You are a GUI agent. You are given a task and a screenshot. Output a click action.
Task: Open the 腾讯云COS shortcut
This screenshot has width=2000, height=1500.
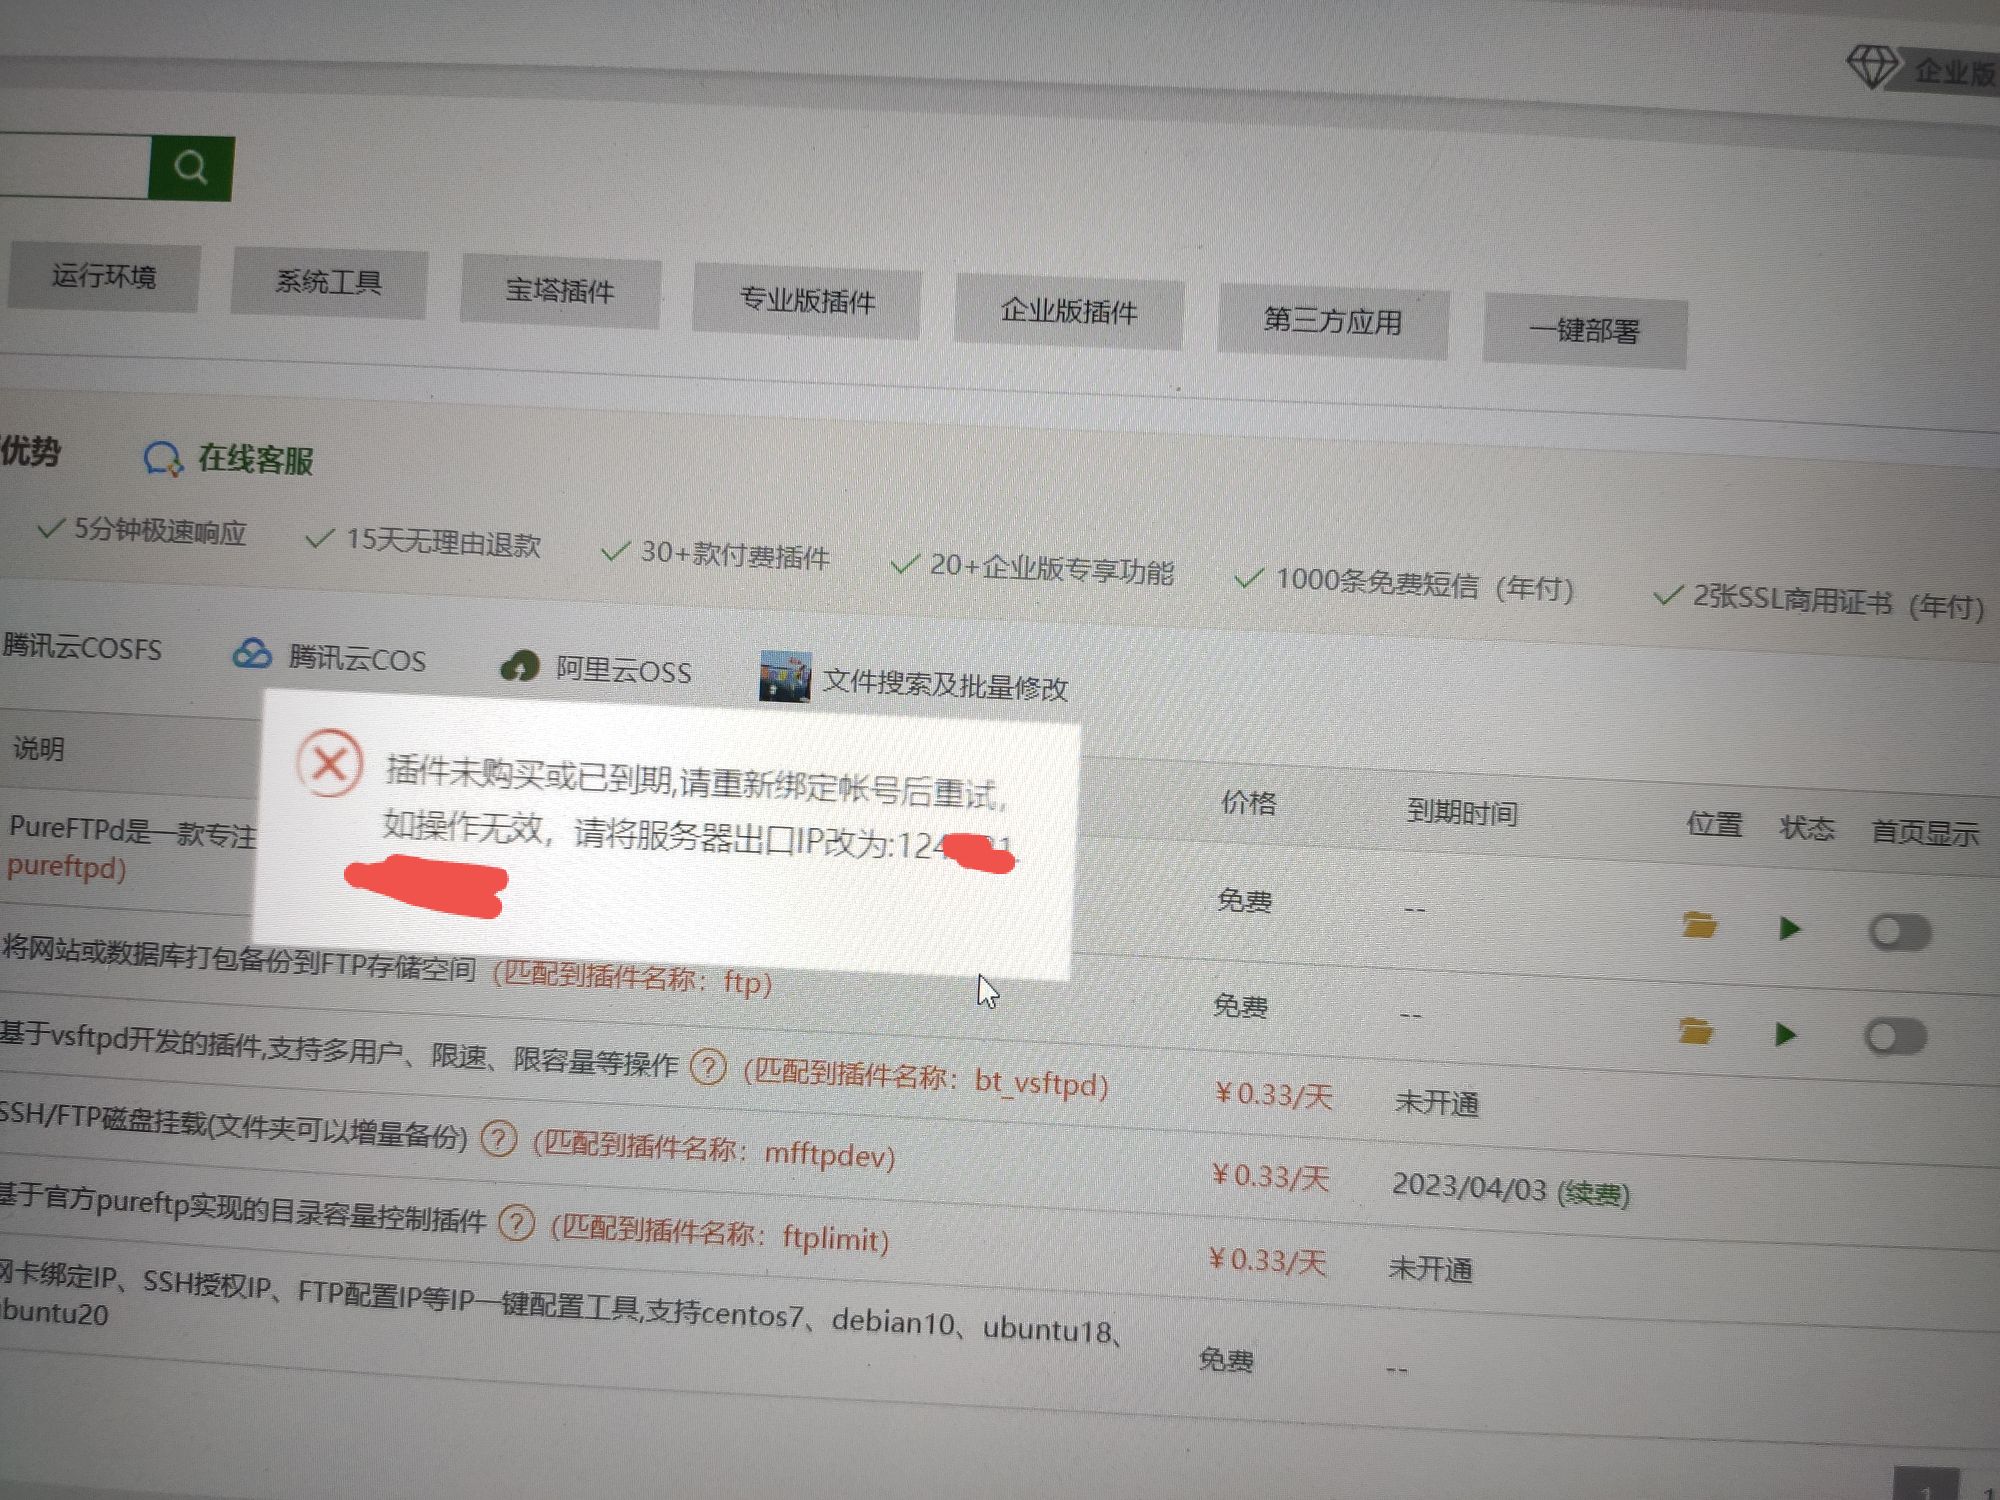357,659
